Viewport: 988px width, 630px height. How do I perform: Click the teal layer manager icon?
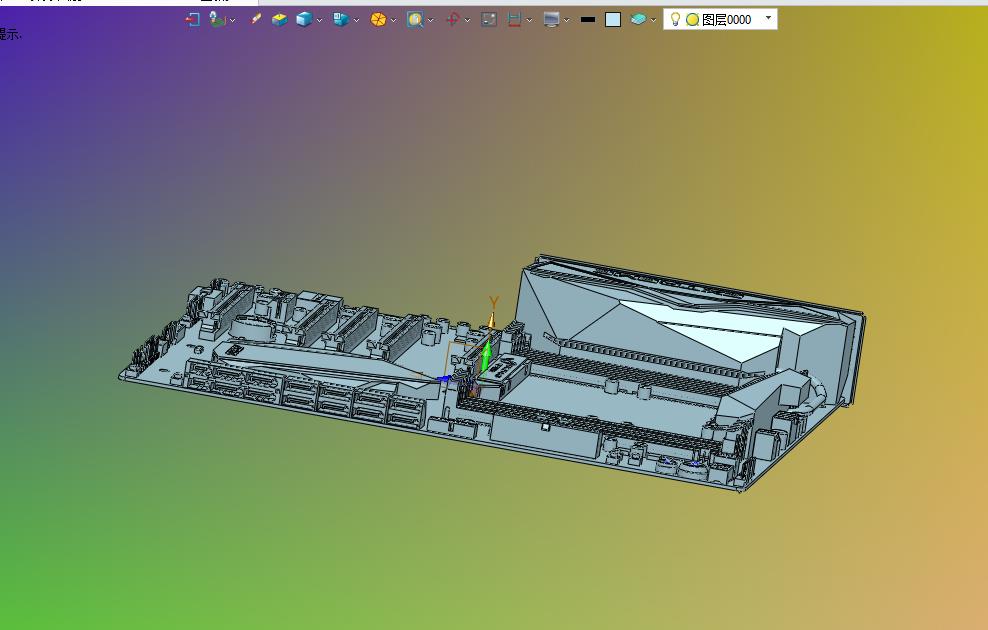click(638, 20)
